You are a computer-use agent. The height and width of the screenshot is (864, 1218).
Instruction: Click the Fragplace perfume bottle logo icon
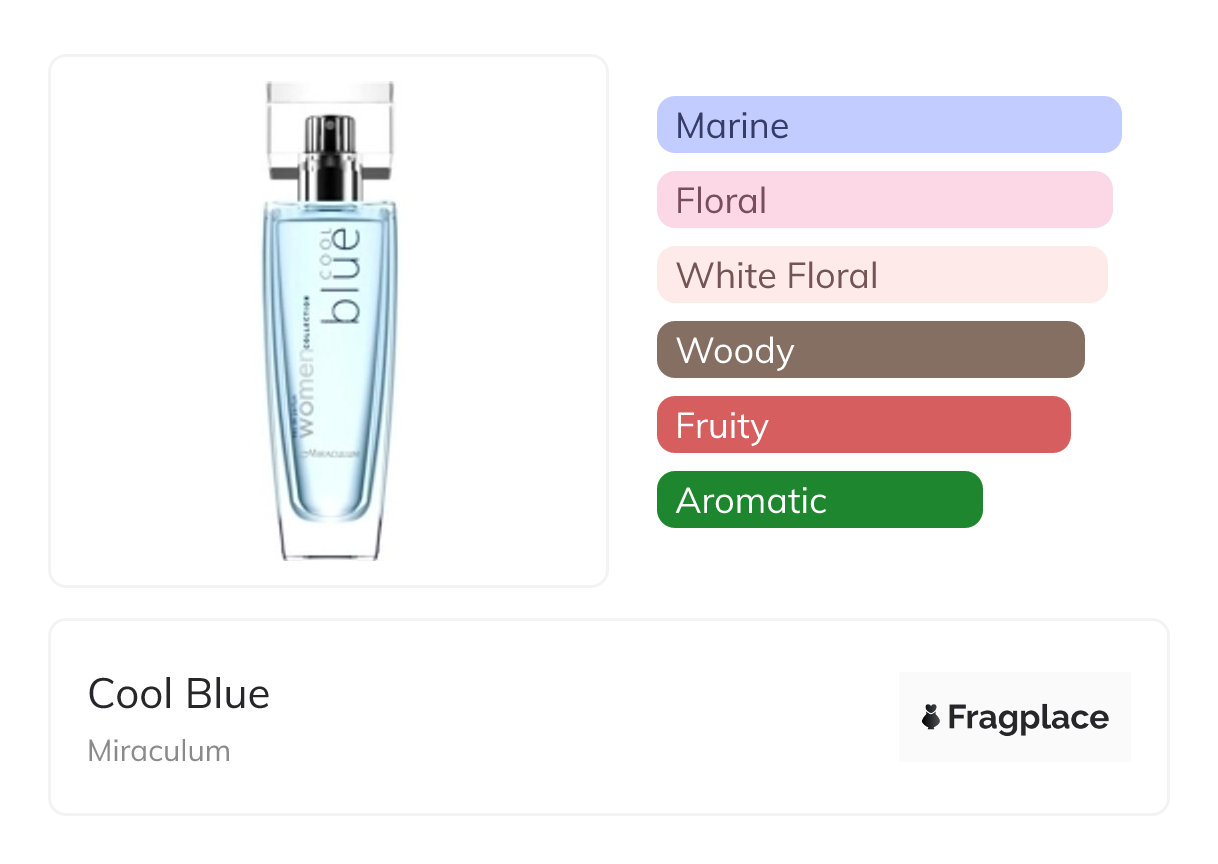(931, 717)
